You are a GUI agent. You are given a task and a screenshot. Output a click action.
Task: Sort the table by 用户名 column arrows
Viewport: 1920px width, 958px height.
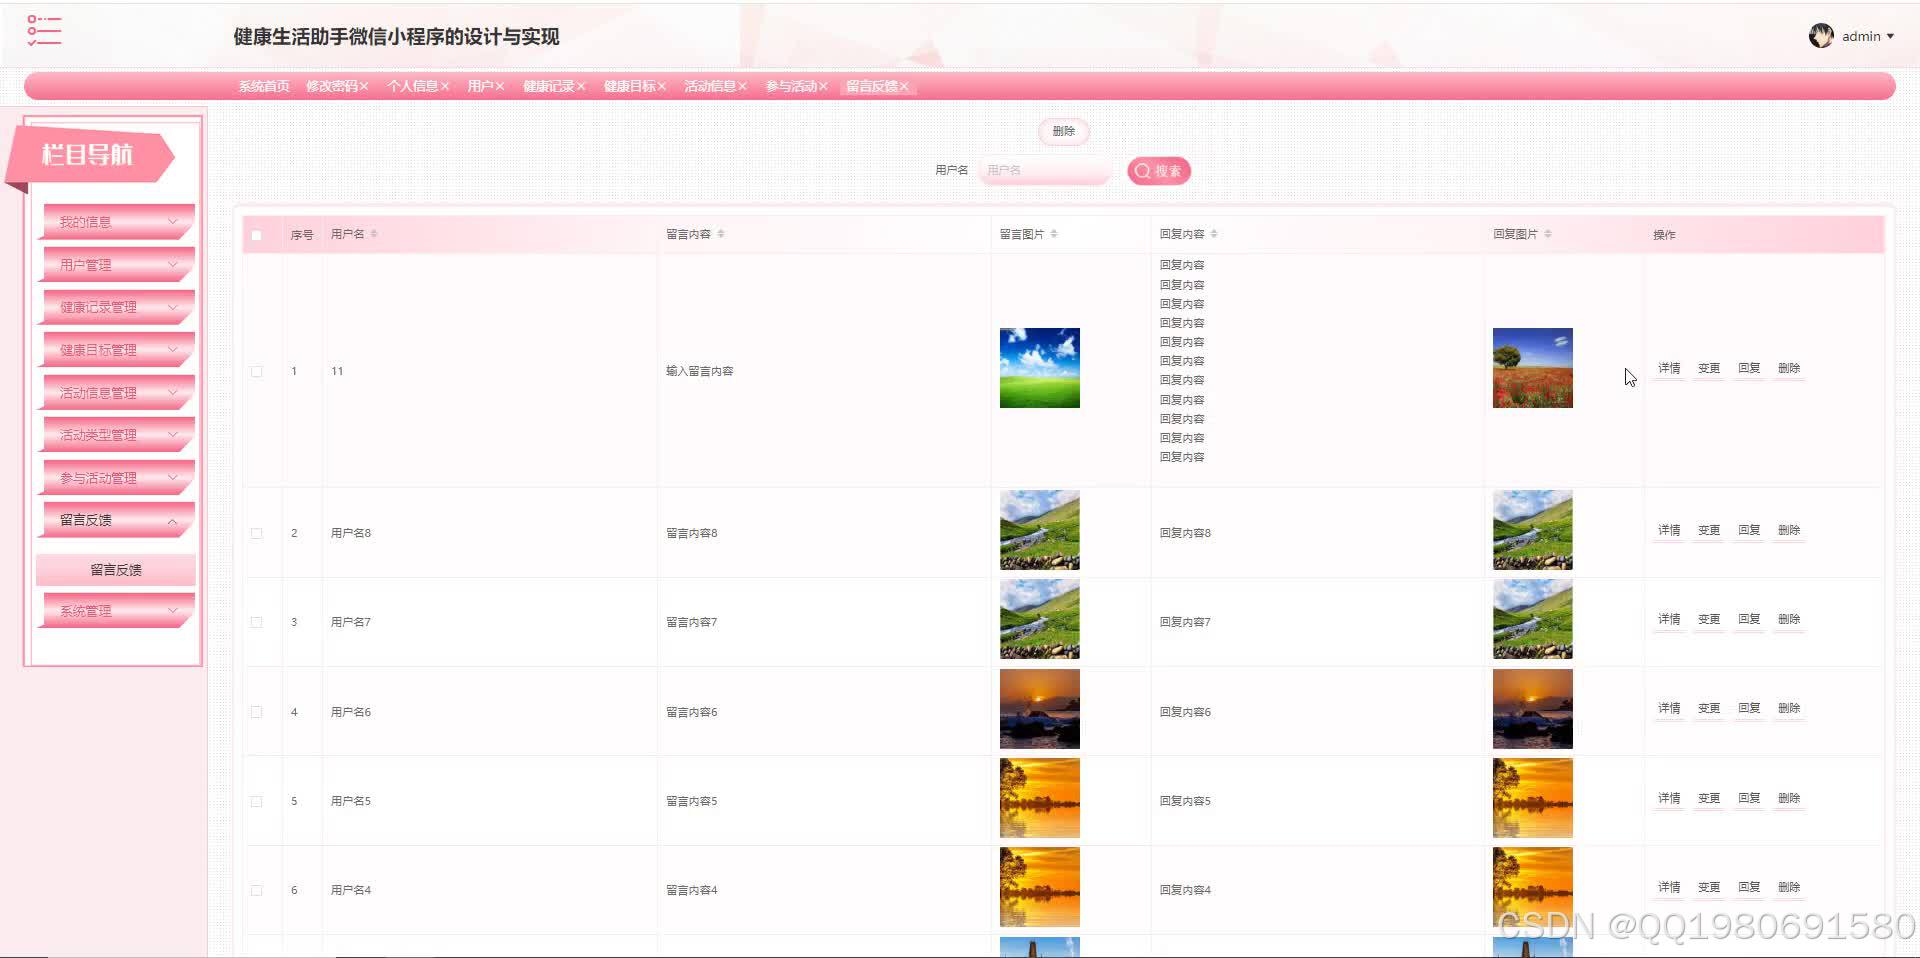tap(372, 233)
